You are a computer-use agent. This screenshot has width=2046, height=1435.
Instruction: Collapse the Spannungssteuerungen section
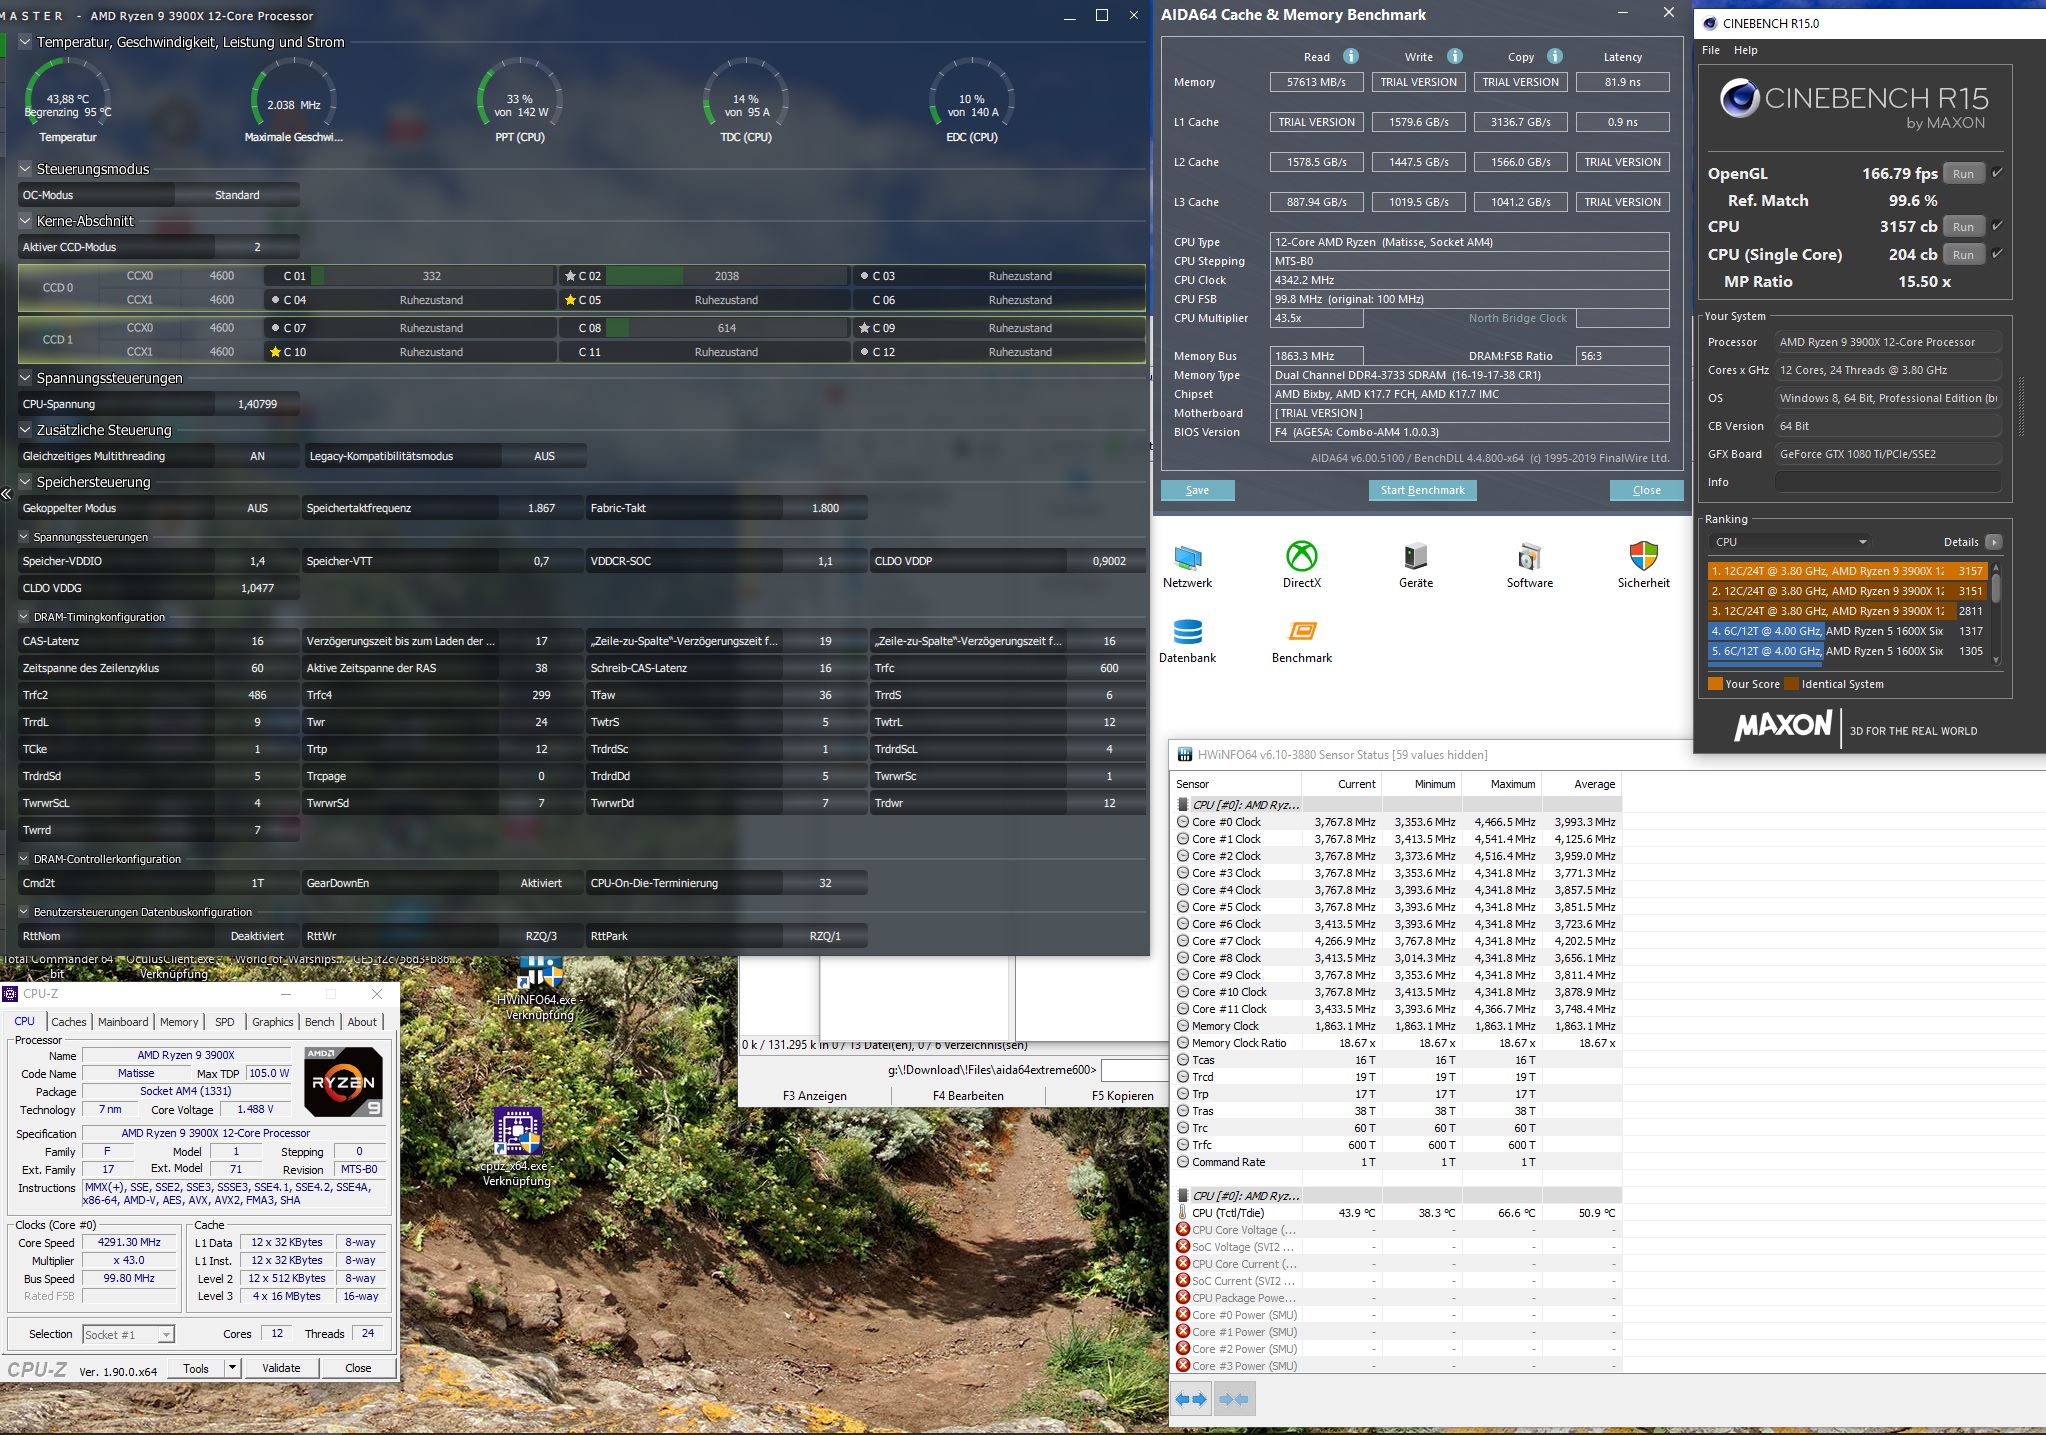click(26, 378)
